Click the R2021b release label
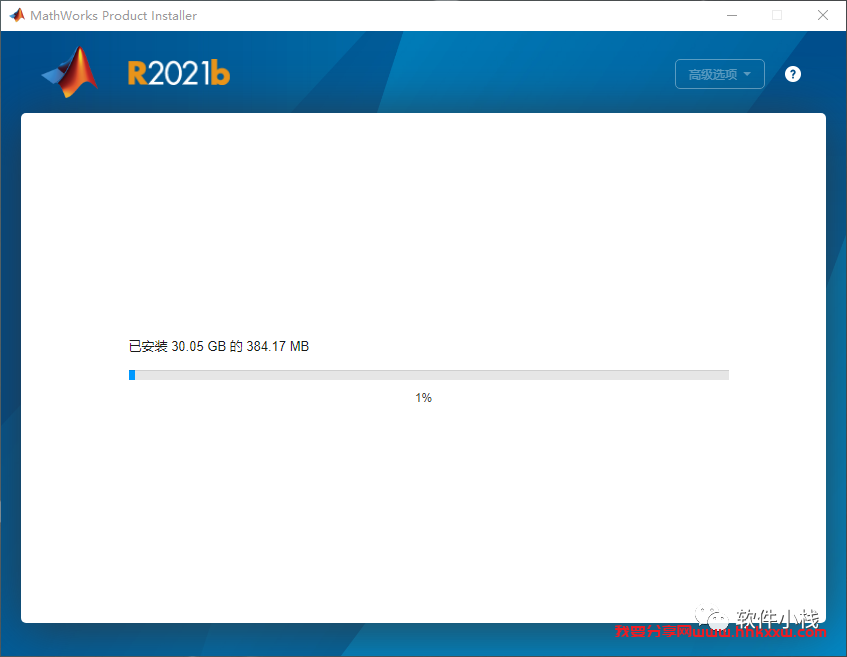Image resolution: width=847 pixels, height=657 pixels. coord(179,73)
